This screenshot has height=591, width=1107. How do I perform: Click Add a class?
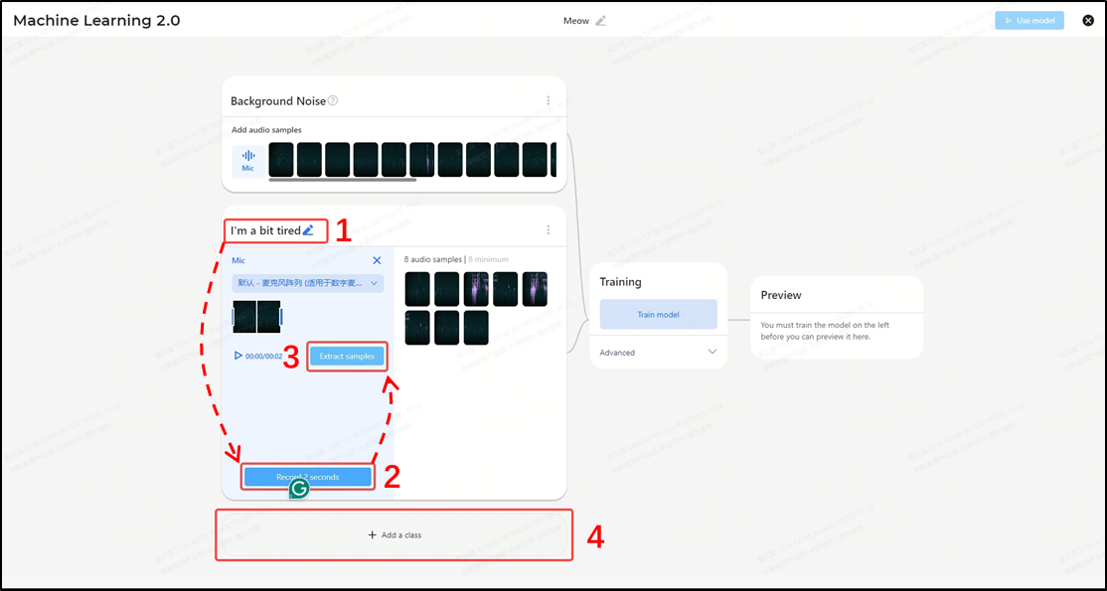pyautogui.click(x=395, y=535)
